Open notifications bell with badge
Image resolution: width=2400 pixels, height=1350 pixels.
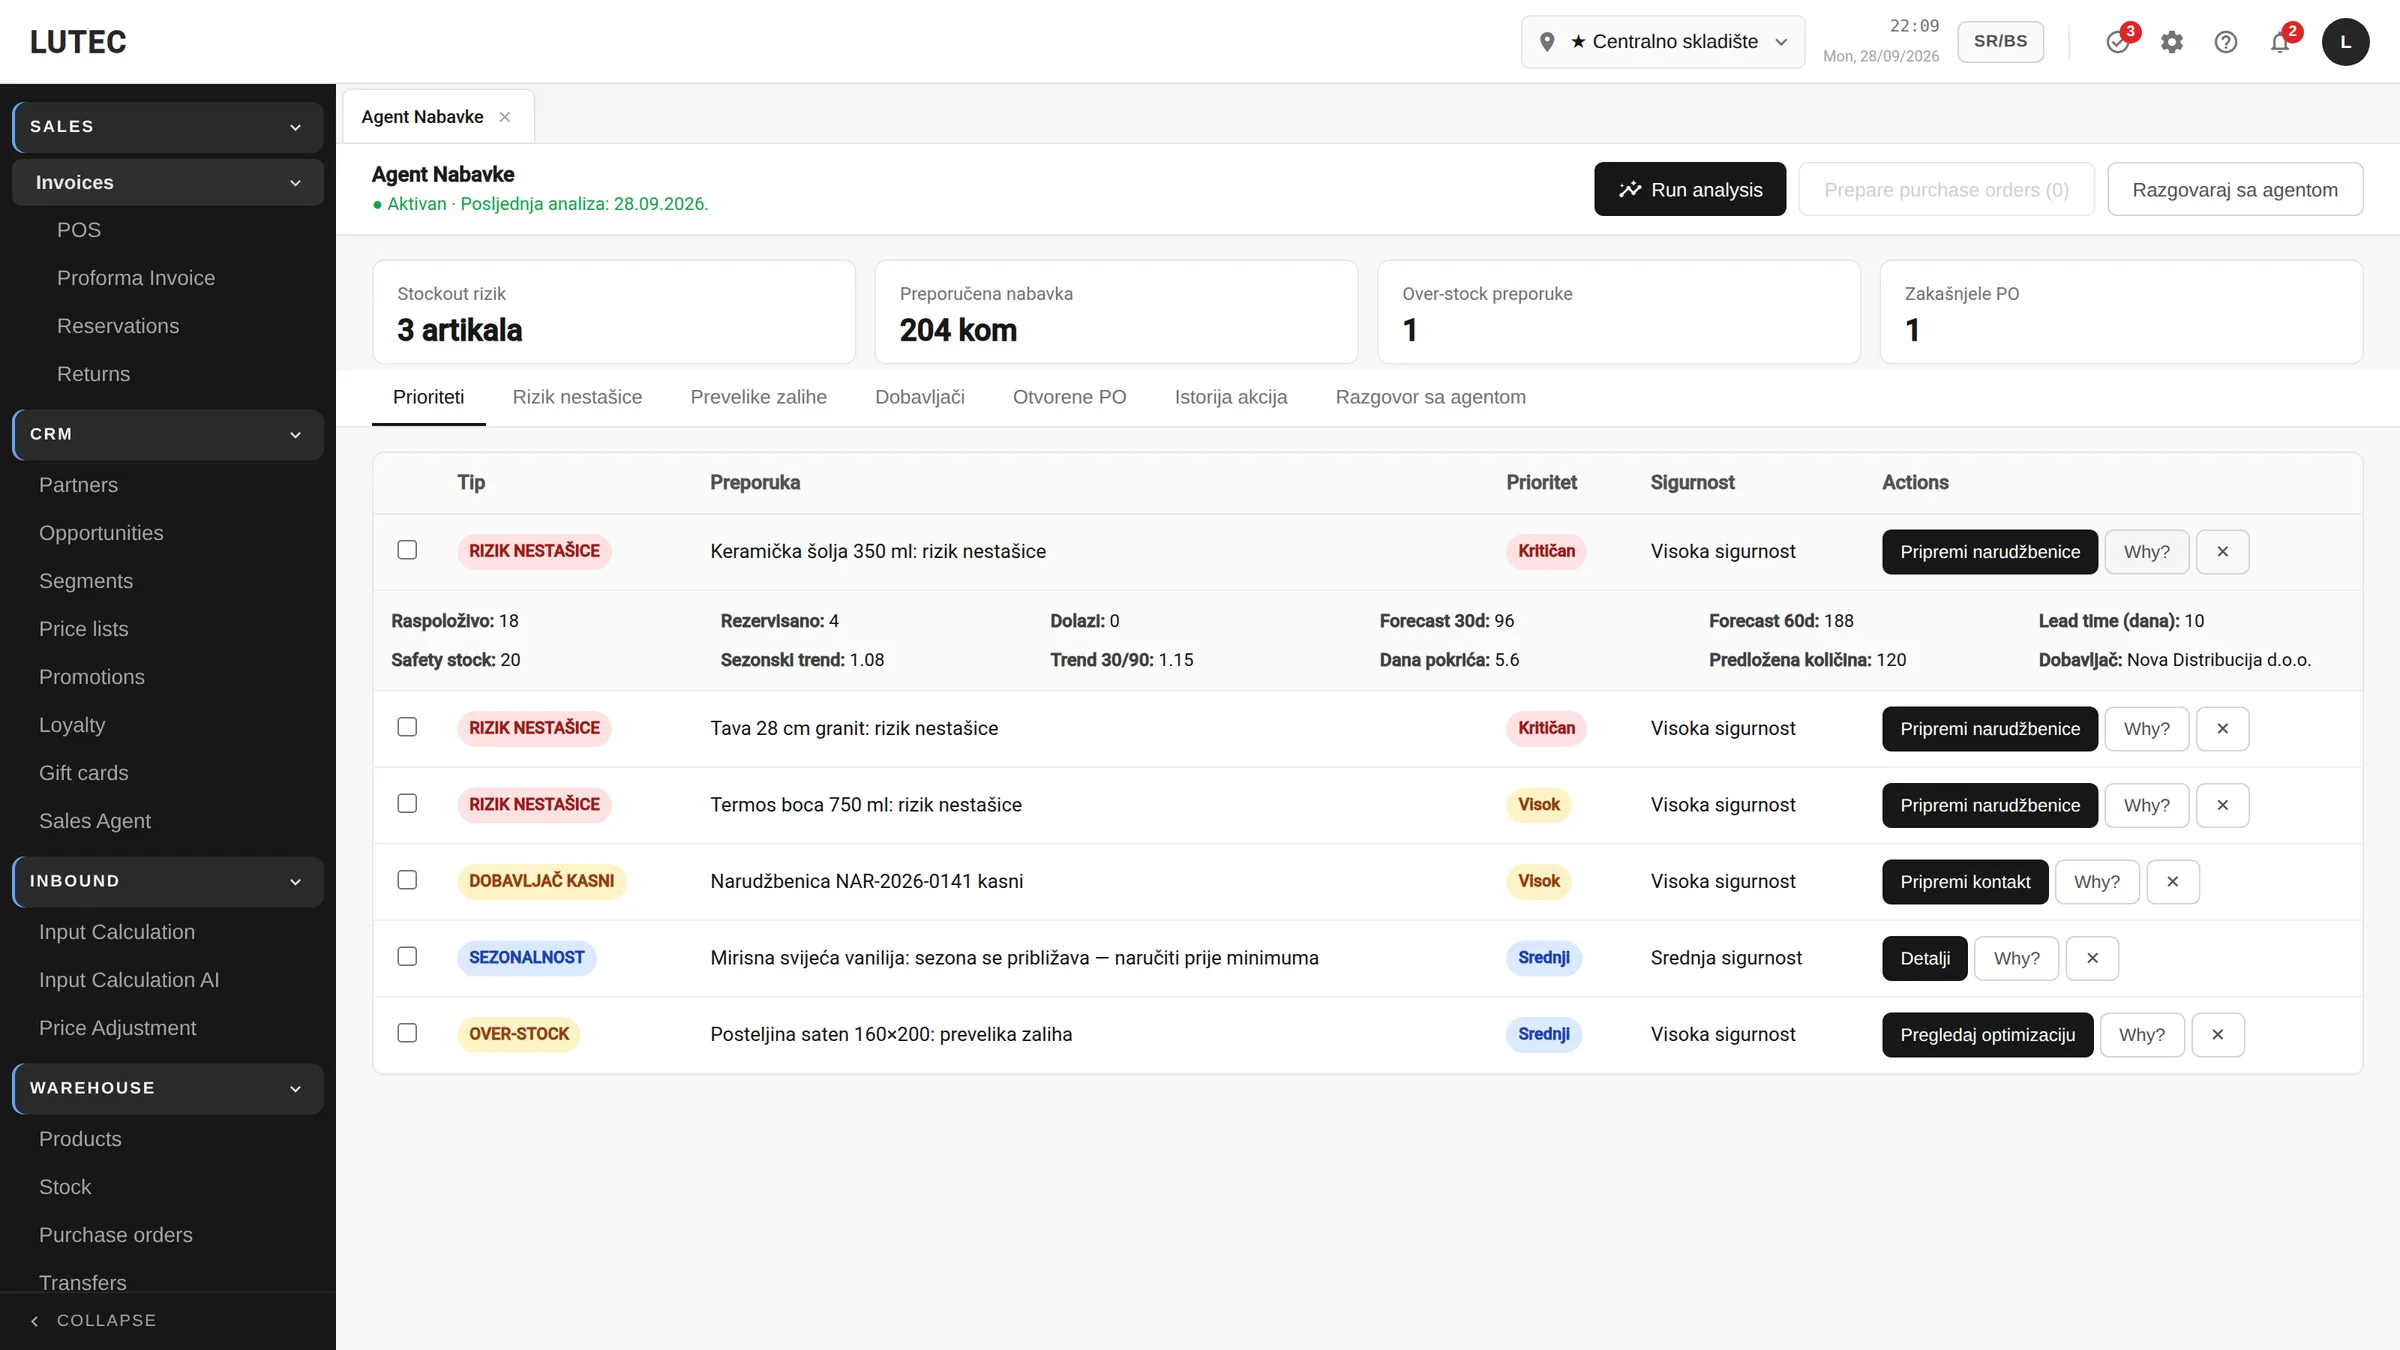pyautogui.click(x=2280, y=42)
